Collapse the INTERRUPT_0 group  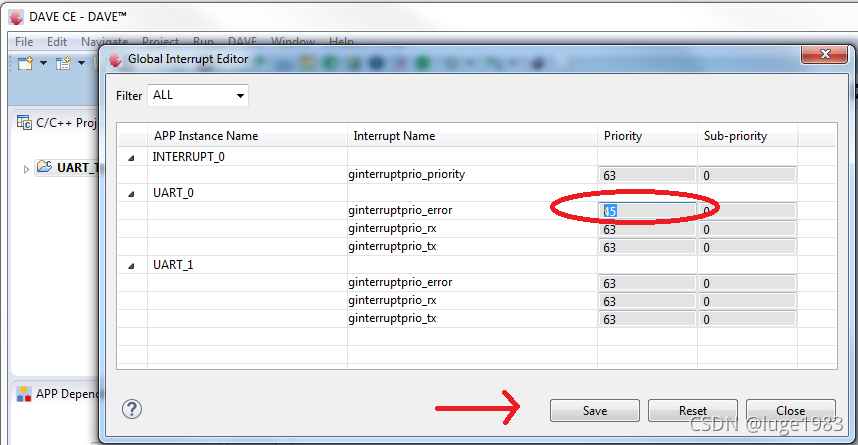(x=131, y=158)
